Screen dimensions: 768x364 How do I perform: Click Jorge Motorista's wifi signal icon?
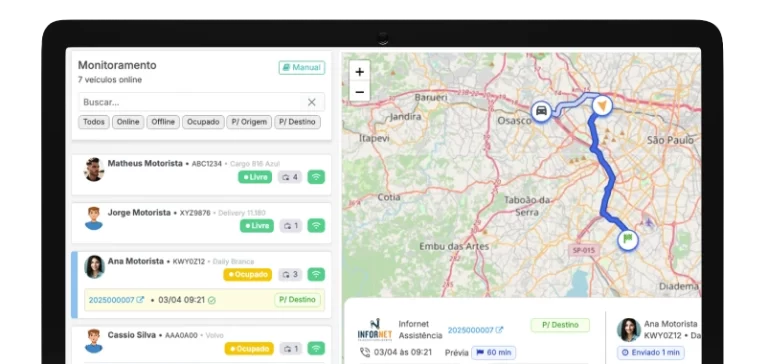click(x=316, y=226)
